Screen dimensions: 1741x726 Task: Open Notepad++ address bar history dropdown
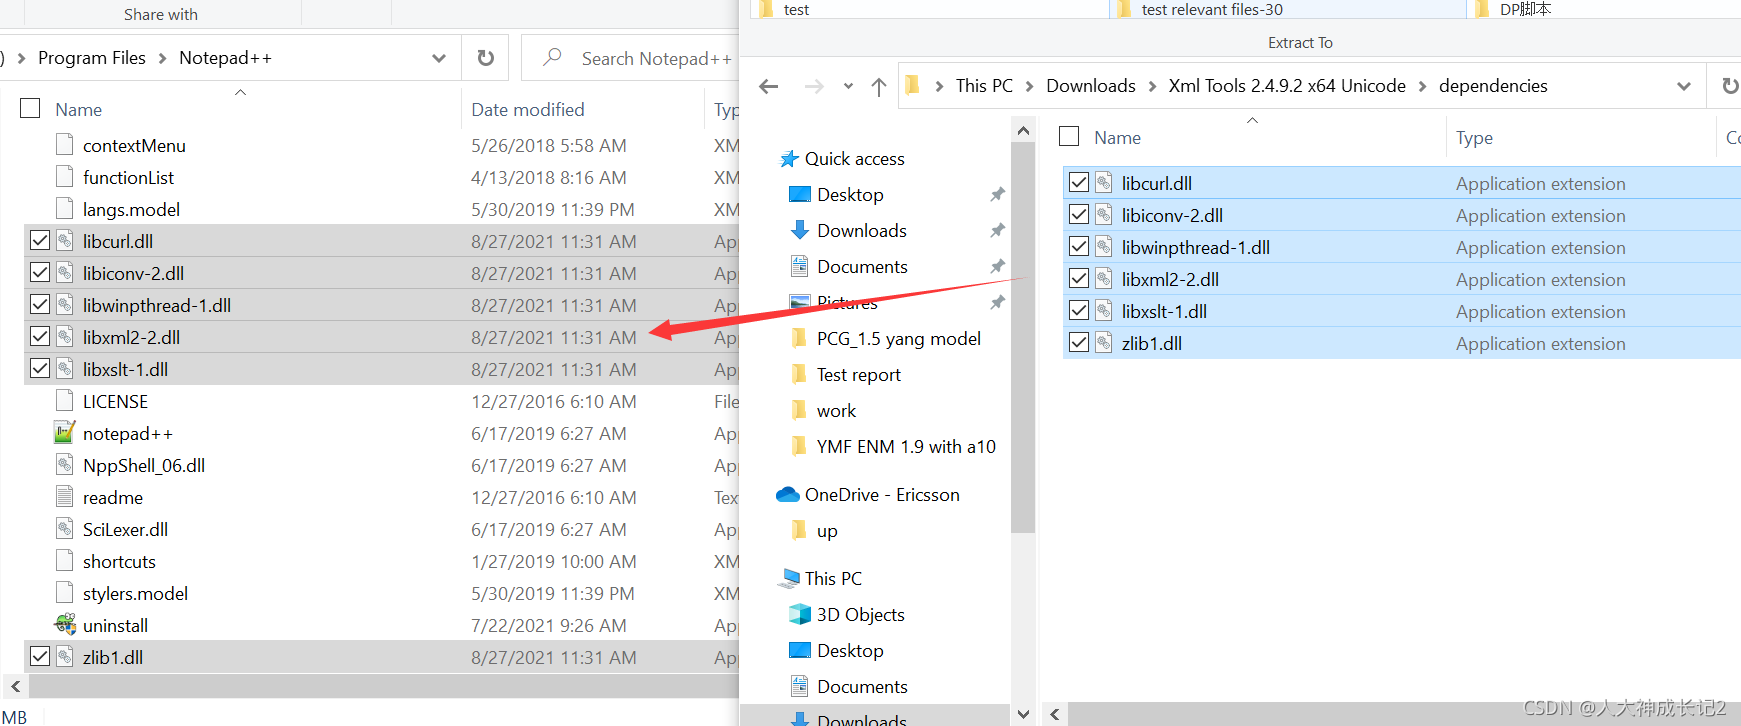coord(439,58)
